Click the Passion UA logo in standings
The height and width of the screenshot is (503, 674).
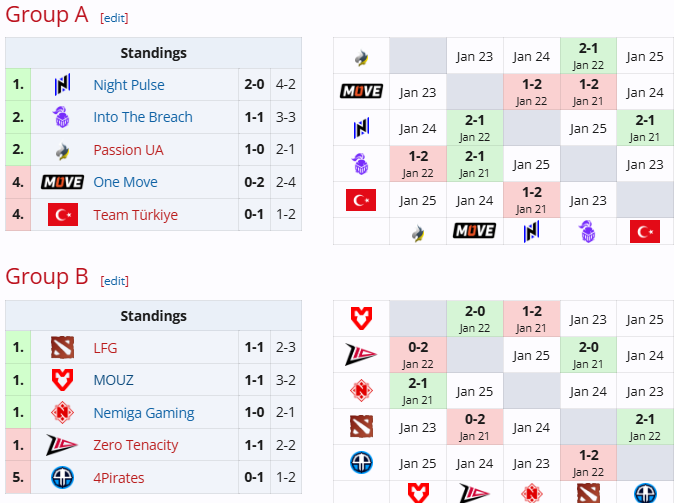coord(62,150)
